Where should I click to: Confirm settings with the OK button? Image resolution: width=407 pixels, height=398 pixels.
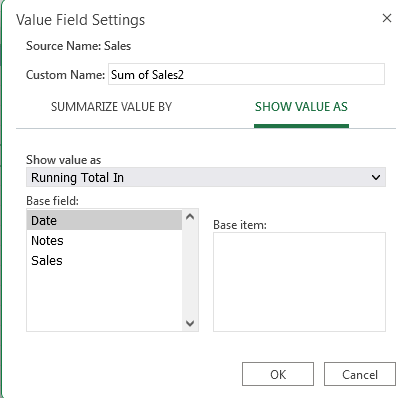coord(278,374)
